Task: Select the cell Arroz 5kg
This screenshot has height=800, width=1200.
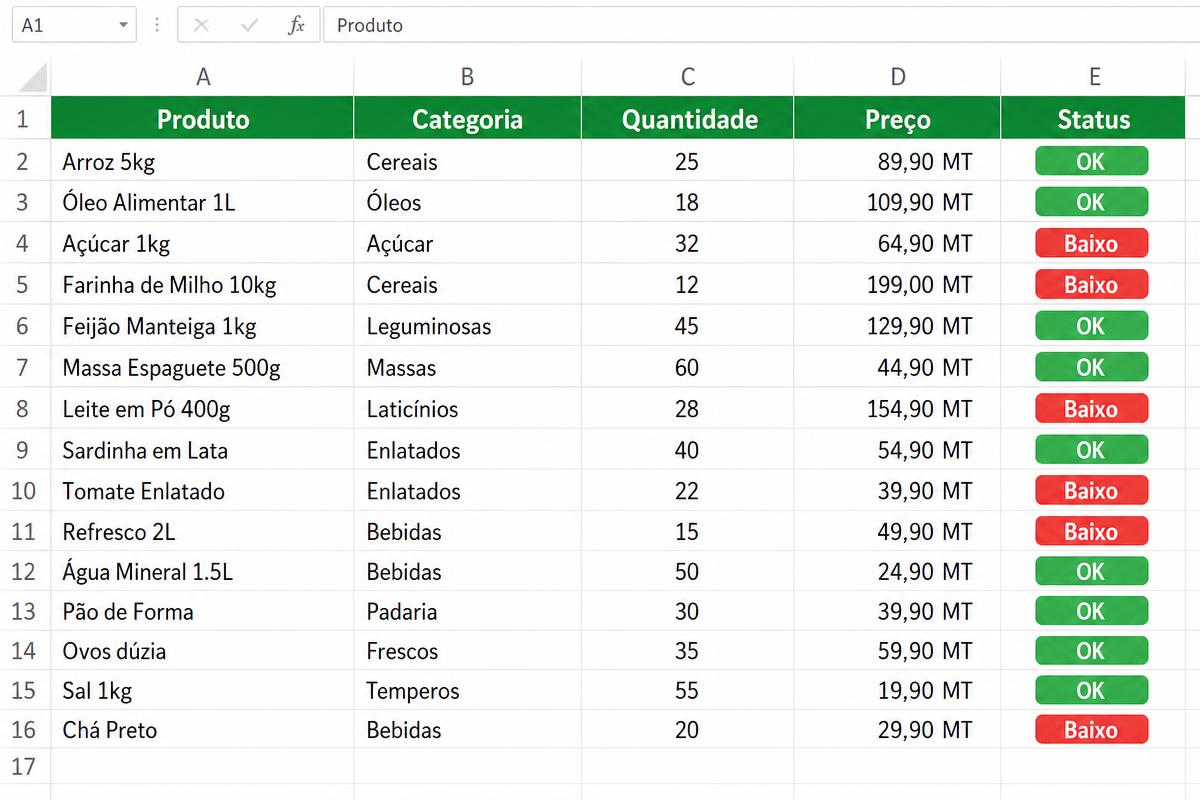Action: (x=203, y=161)
